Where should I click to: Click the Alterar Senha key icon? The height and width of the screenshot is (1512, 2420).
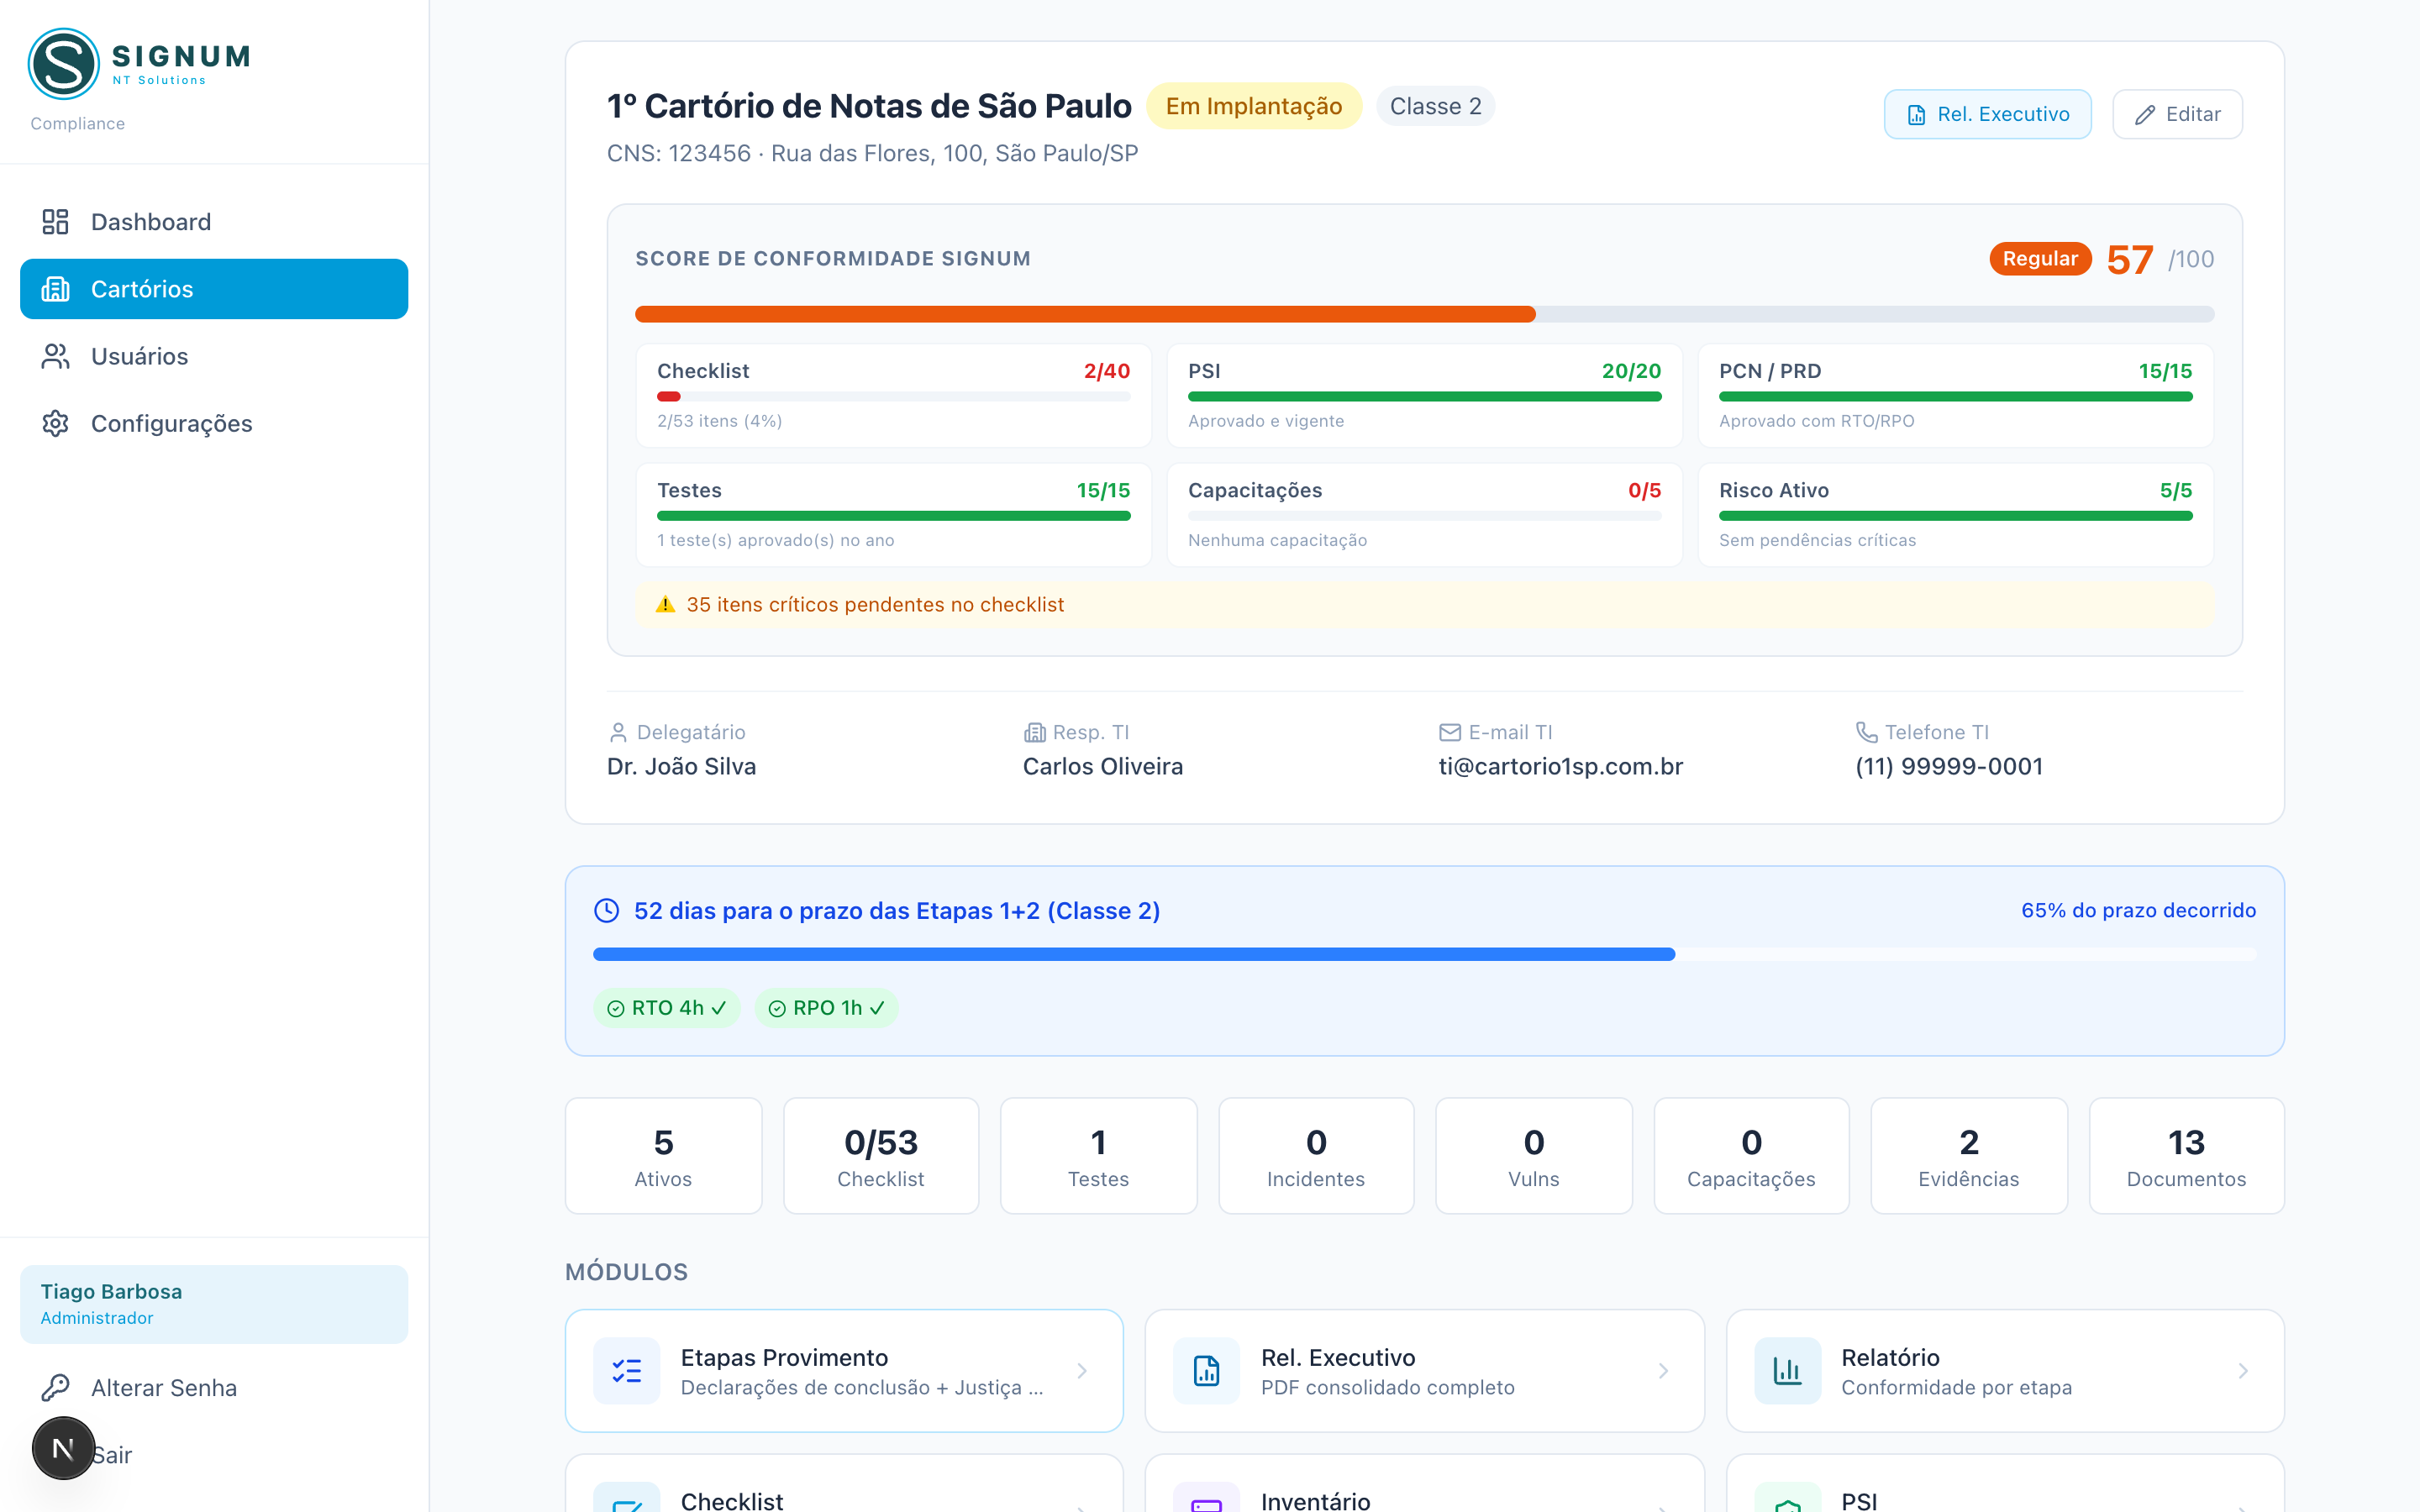55,1387
